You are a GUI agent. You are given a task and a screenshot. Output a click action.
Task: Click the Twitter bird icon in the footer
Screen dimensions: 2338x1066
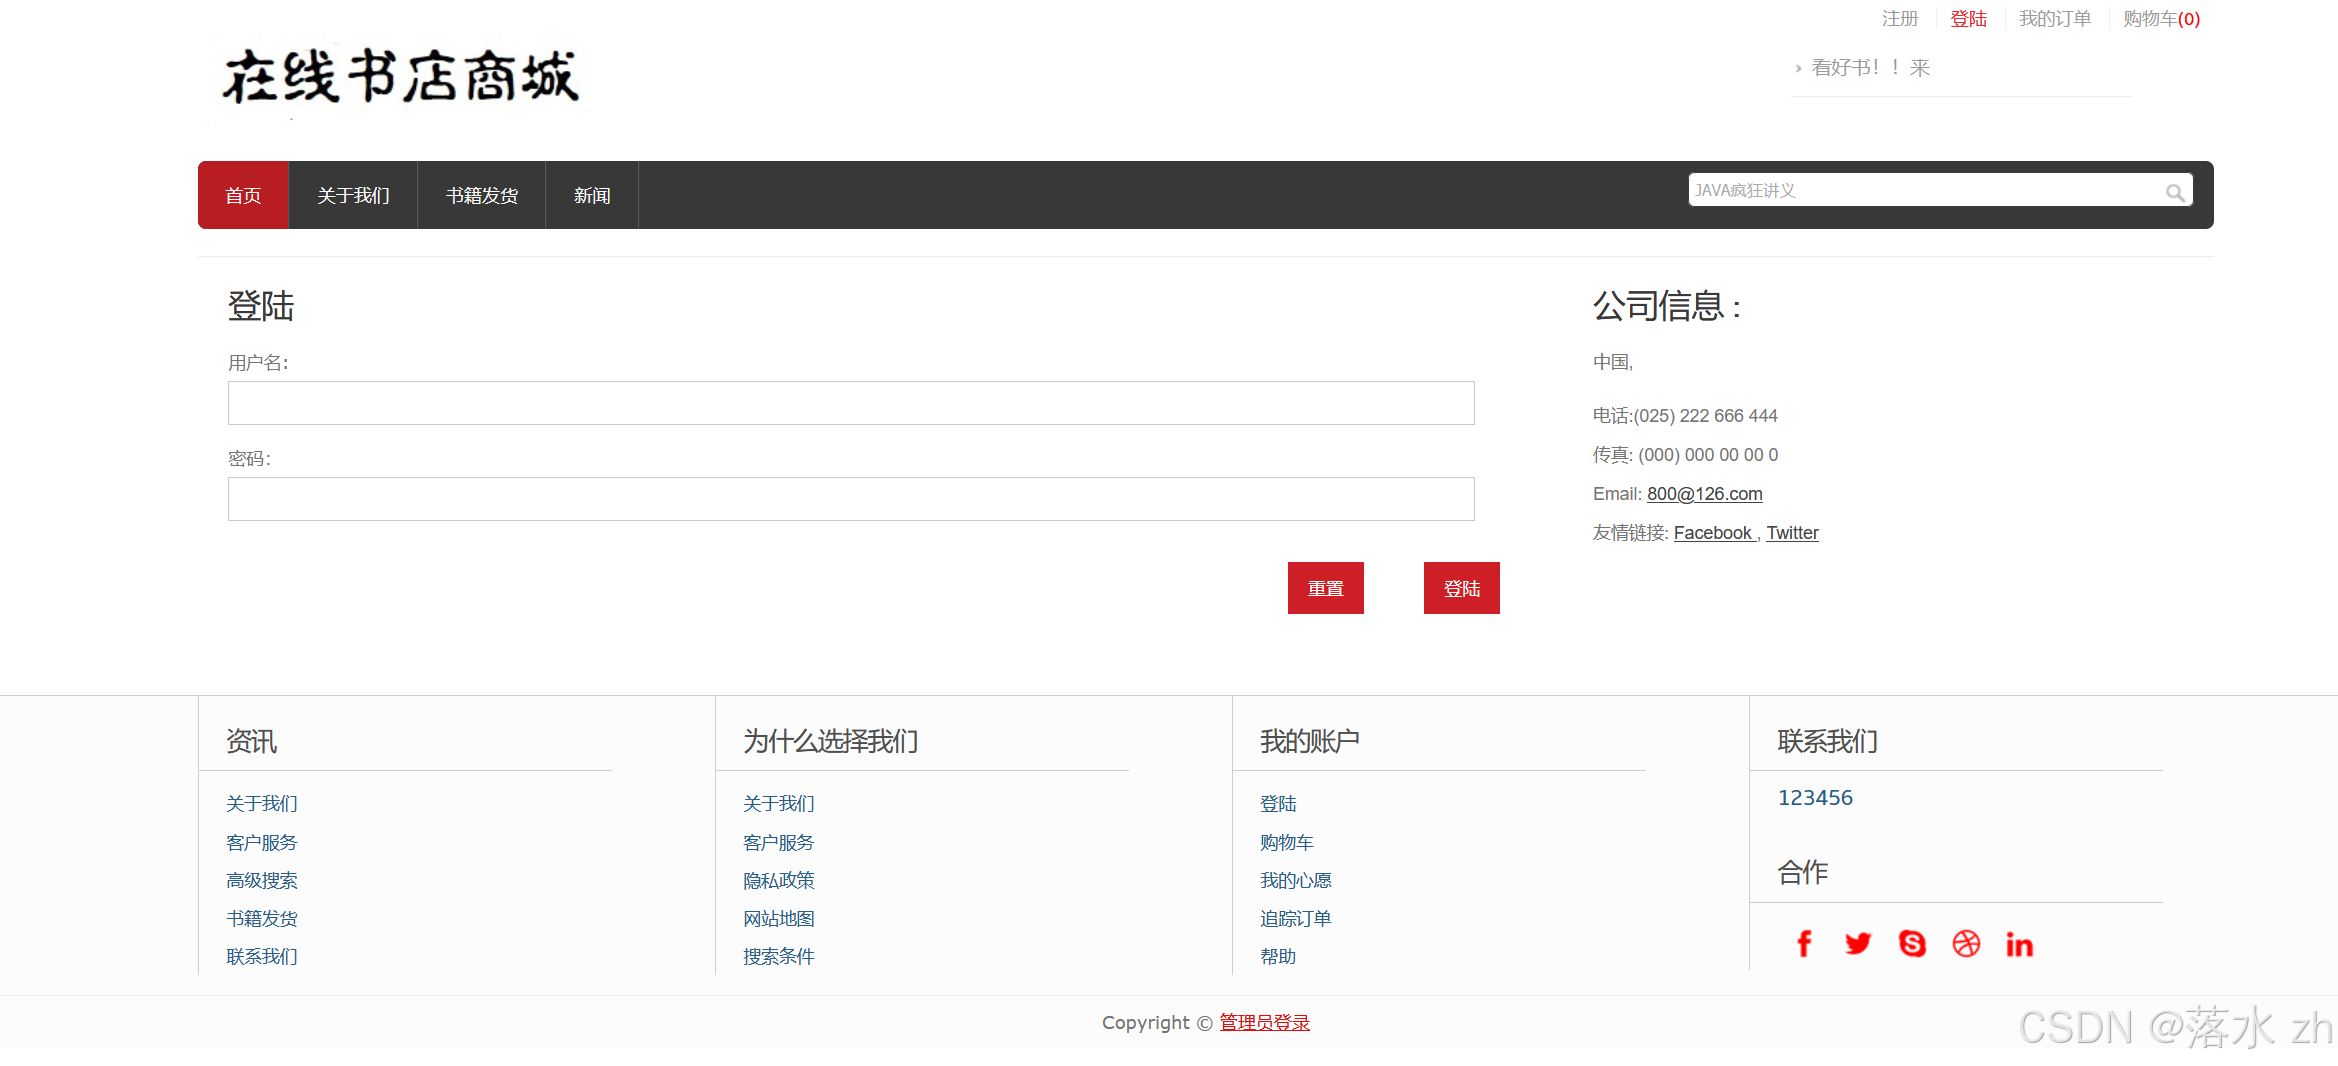click(1858, 944)
